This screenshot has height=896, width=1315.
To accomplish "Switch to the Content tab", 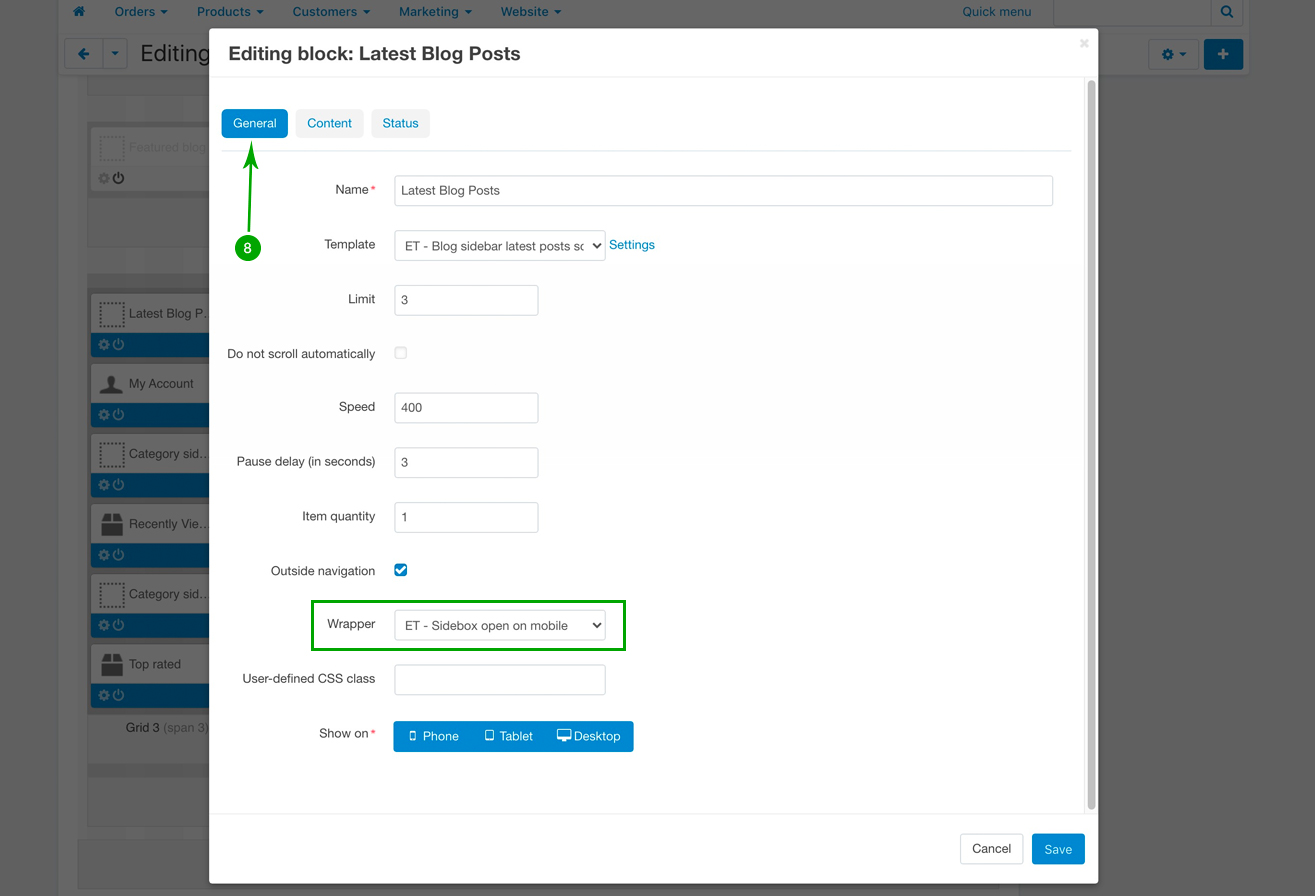I will tap(329, 123).
